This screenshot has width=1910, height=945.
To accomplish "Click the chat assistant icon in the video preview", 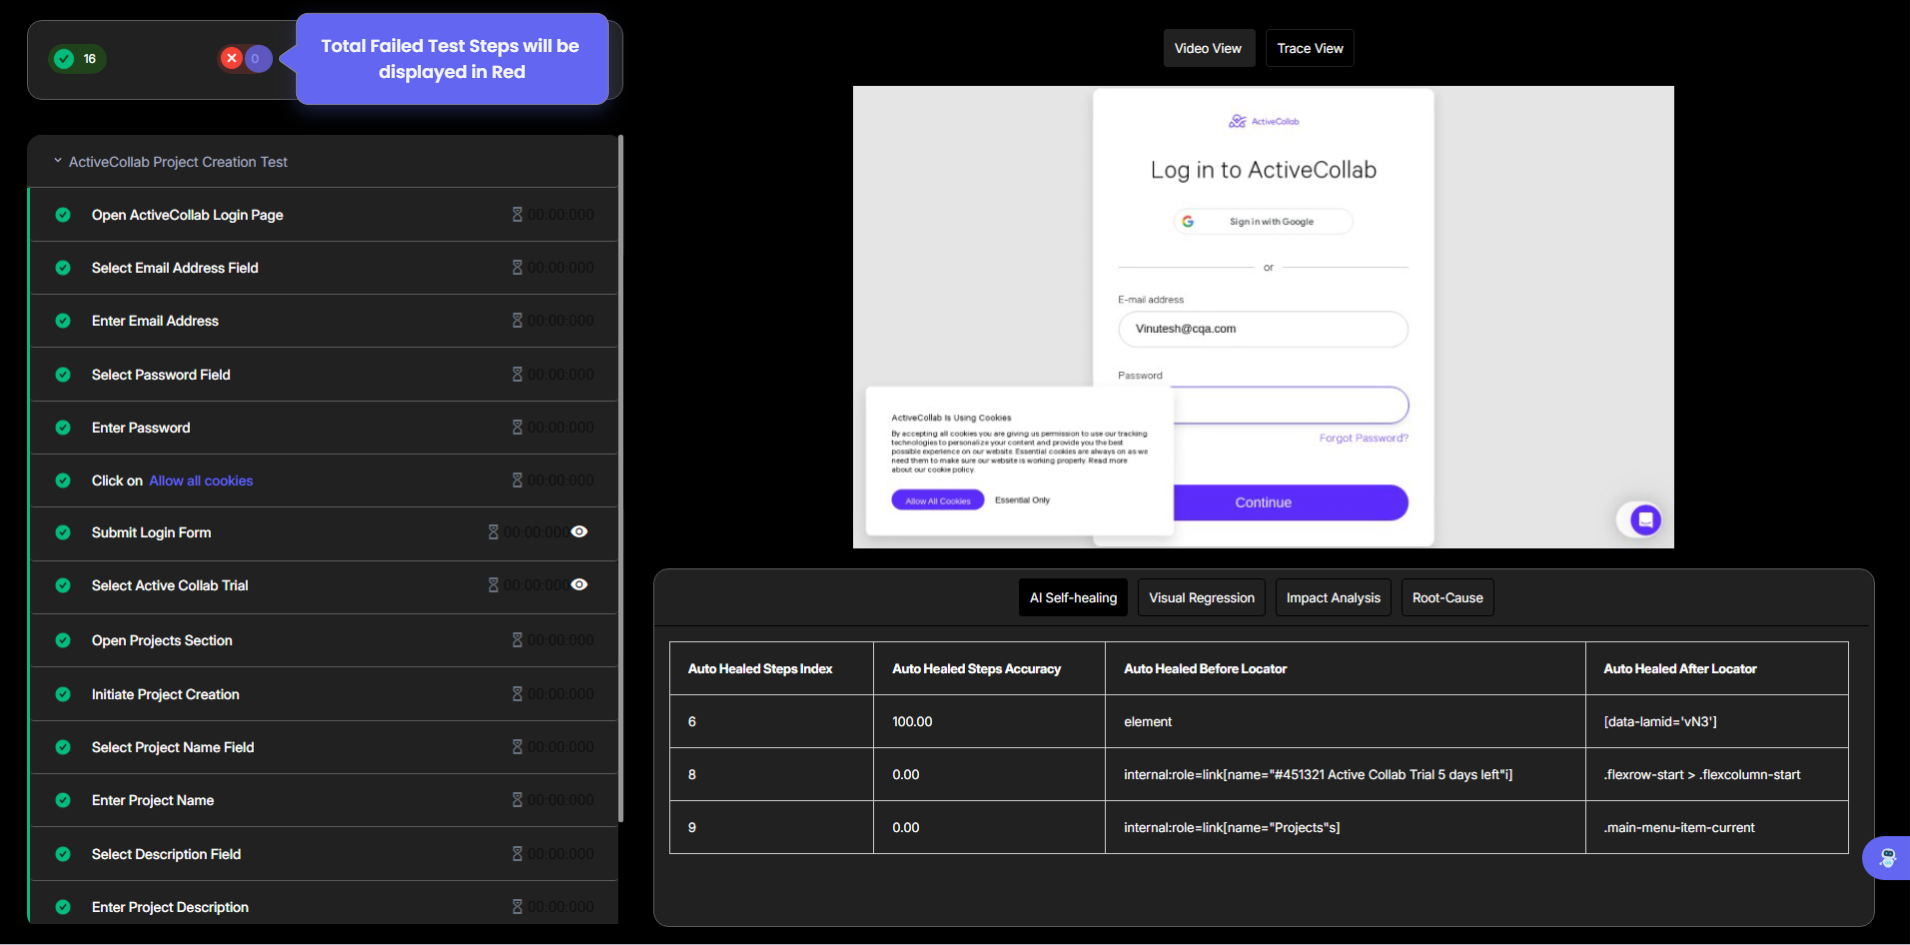I will tap(1645, 519).
